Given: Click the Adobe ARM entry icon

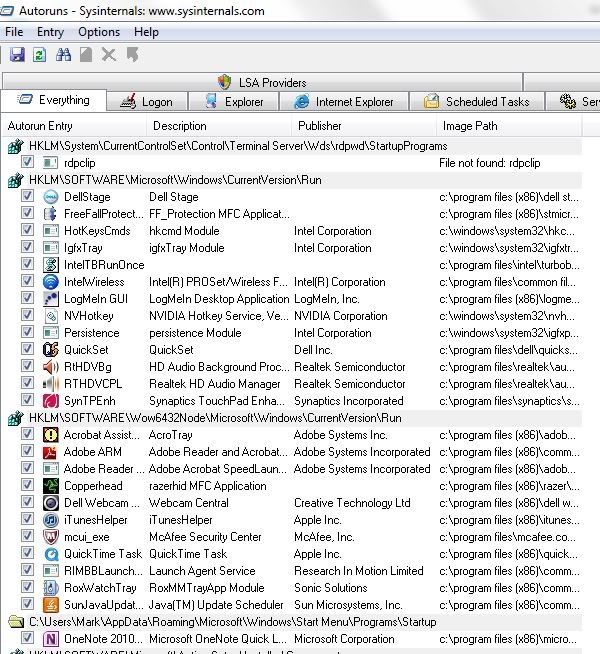Looking at the screenshot, I should 51,452.
